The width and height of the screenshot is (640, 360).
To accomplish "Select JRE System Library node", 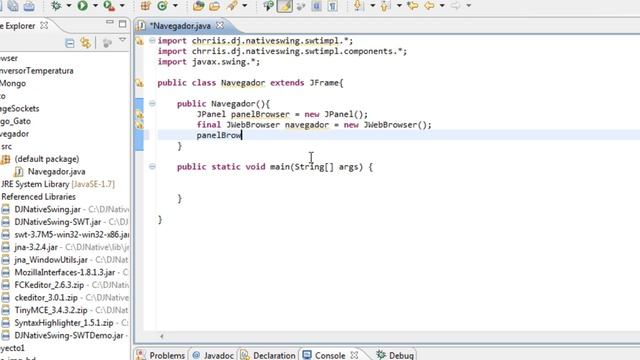I will (x=58, y=184).
